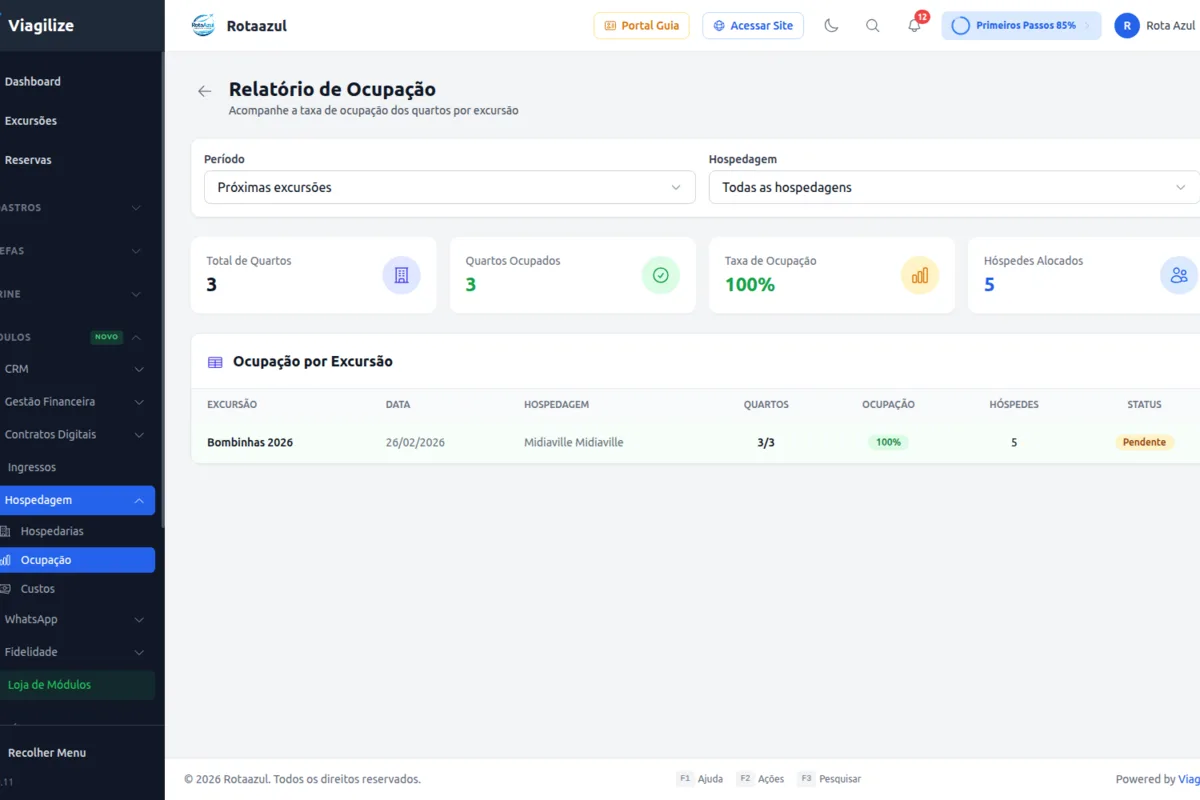This screenshot has width=1200, height=800.
Task: Click the check icon in Quartos Ocupados
Action: click(660, 275)
